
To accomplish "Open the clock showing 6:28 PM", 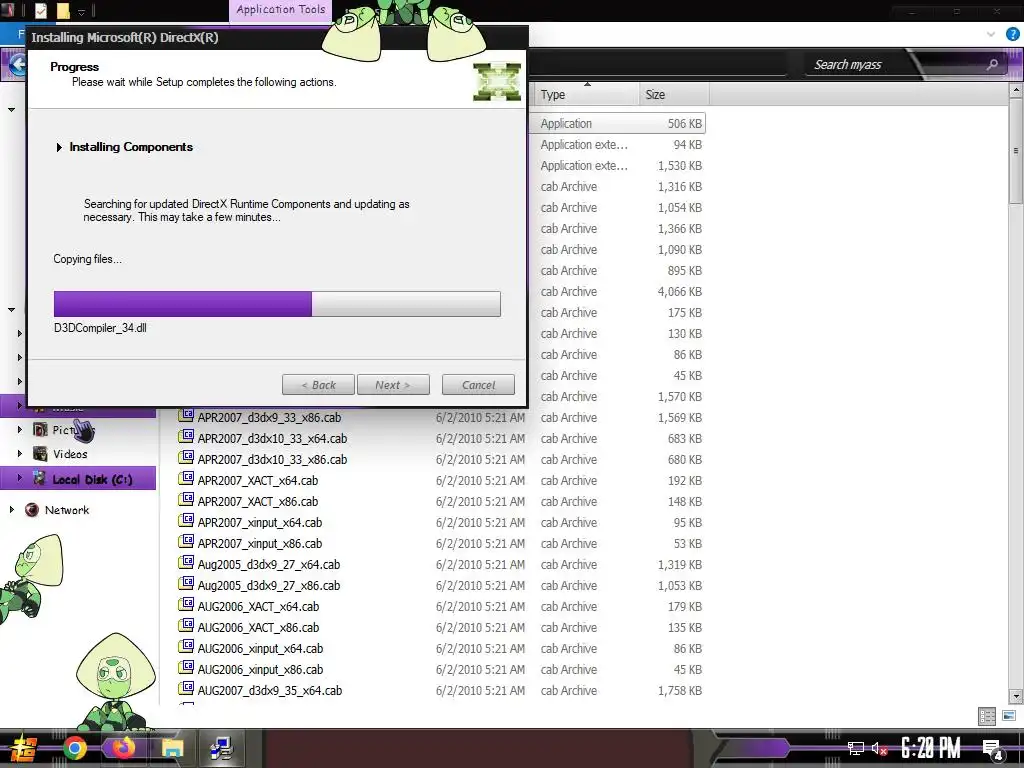I will tap(931, 748).
